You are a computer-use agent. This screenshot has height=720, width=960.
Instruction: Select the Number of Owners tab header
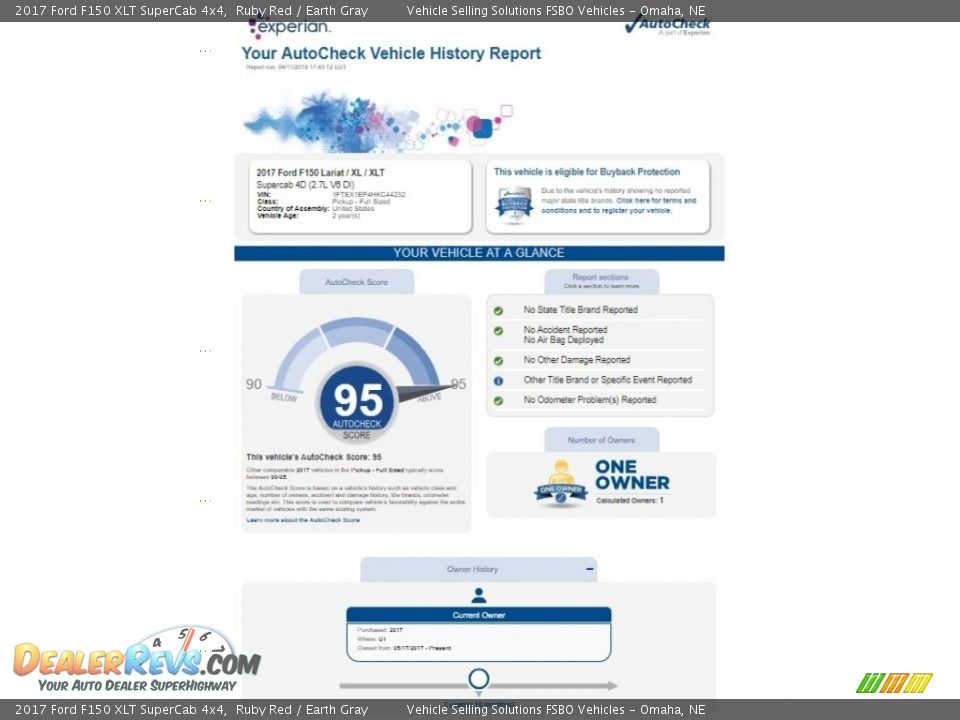[x=601, y=440]
